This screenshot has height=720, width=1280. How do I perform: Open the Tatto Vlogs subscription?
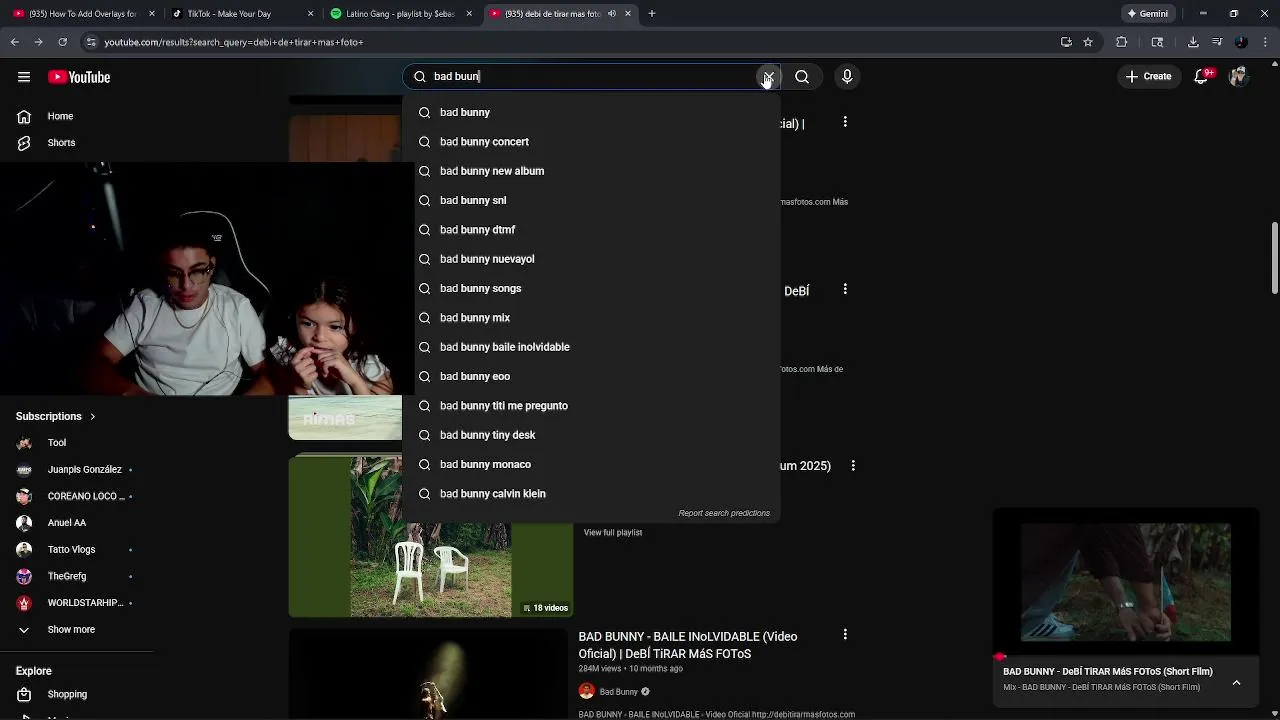tap(72, 549)
